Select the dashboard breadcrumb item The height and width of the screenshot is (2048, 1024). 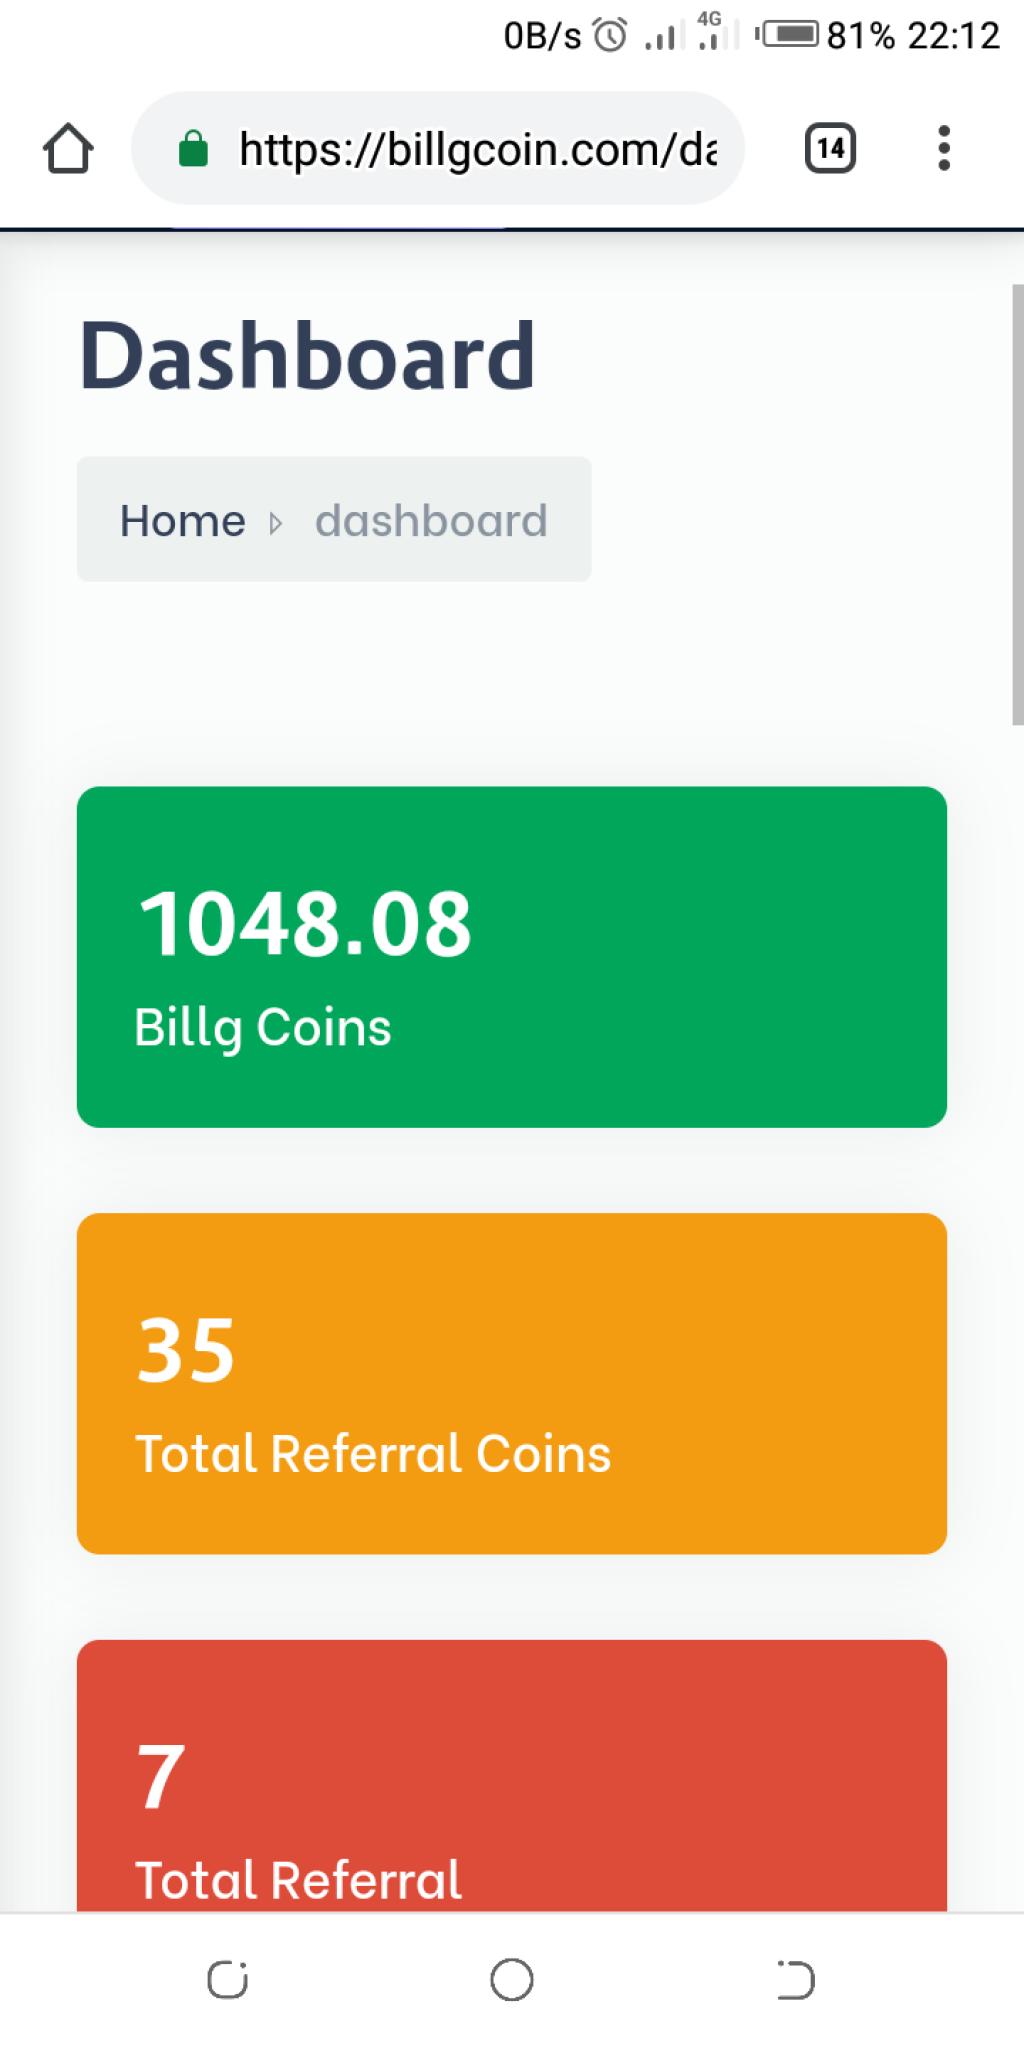[x=431, y=521]
